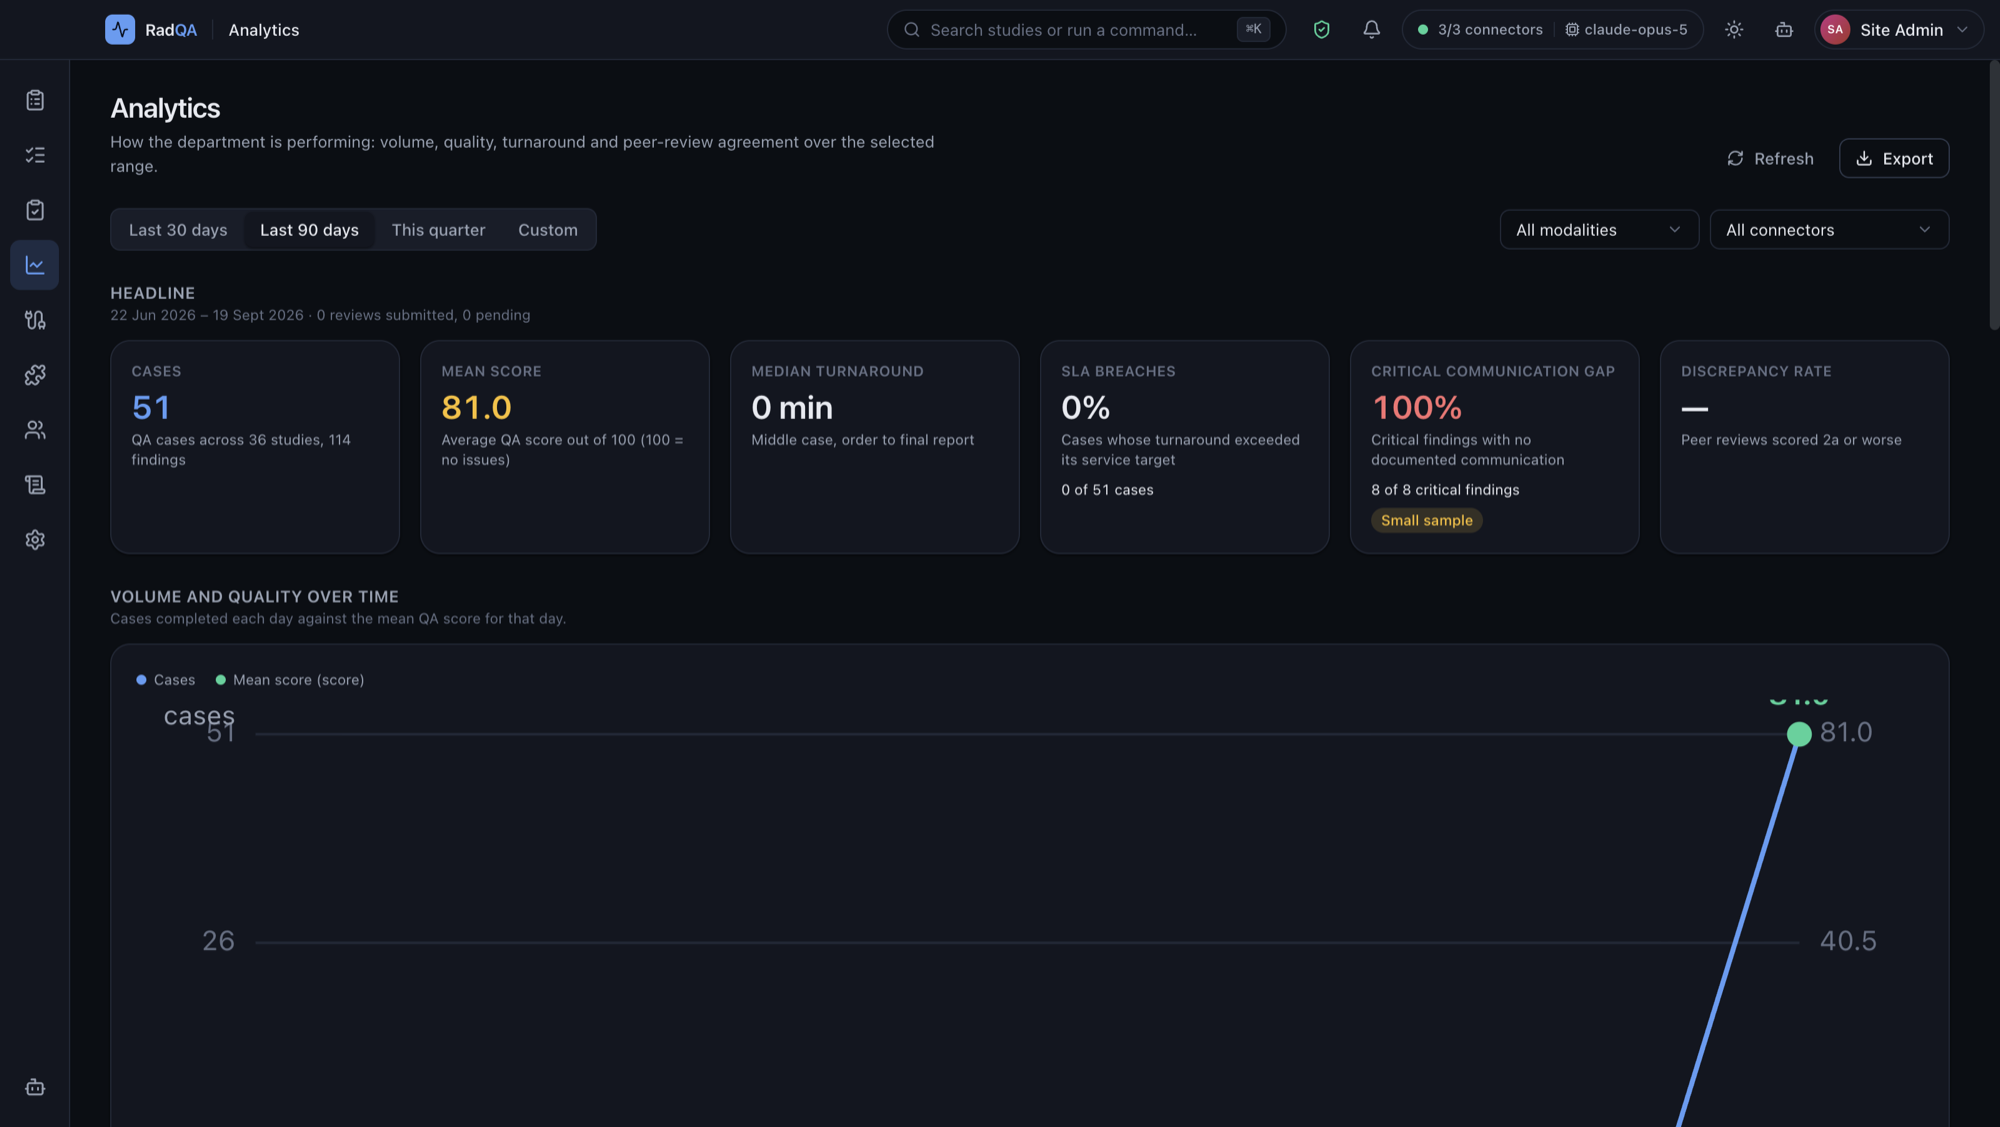This screenshot has width=2000, height=1127.
Task: Click the 0 min median turnaround value
Action: pyautogui.click(x=792, y=408)
